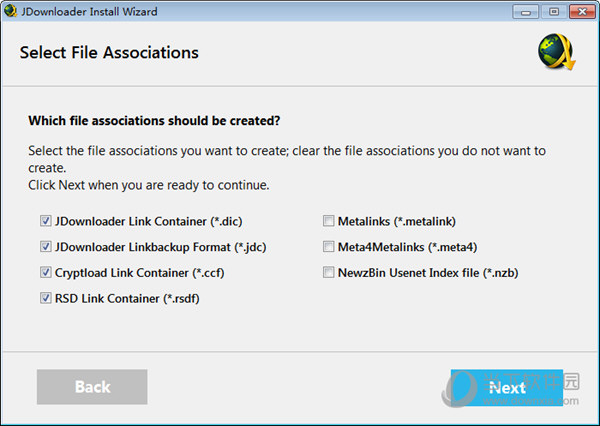Enable NewzBin Usenet Index file (*.nzb)
600x426 pixels.
tap(328, 272)
